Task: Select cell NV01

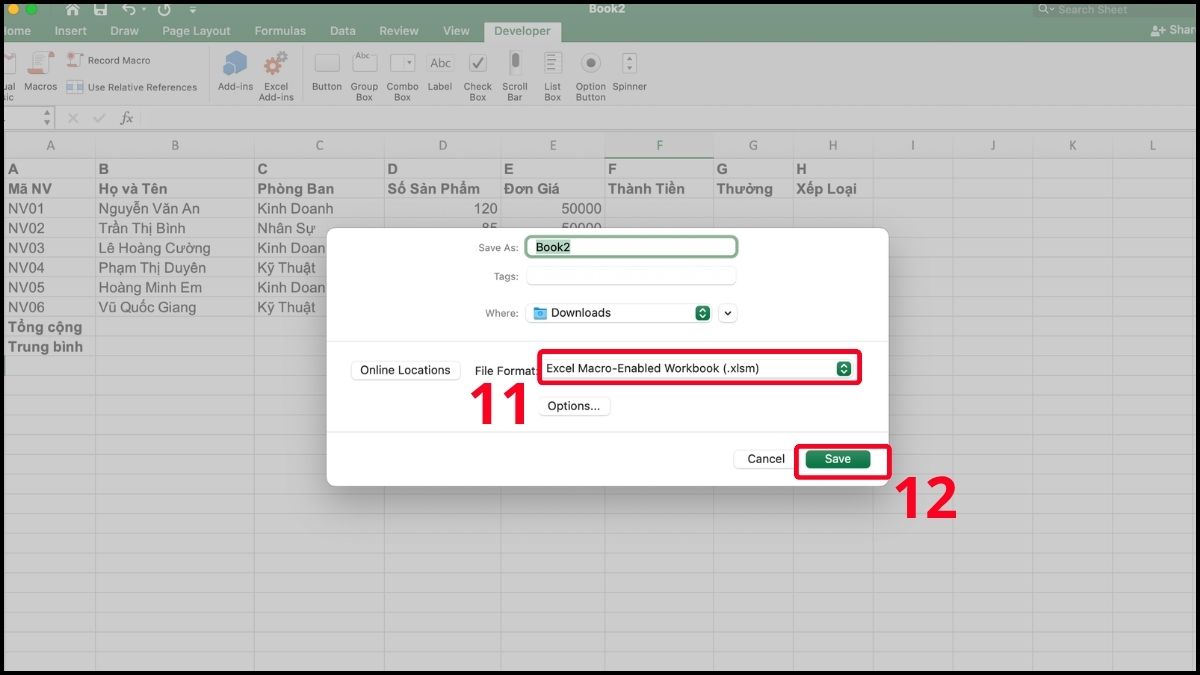Action: (x=50, y=209)
